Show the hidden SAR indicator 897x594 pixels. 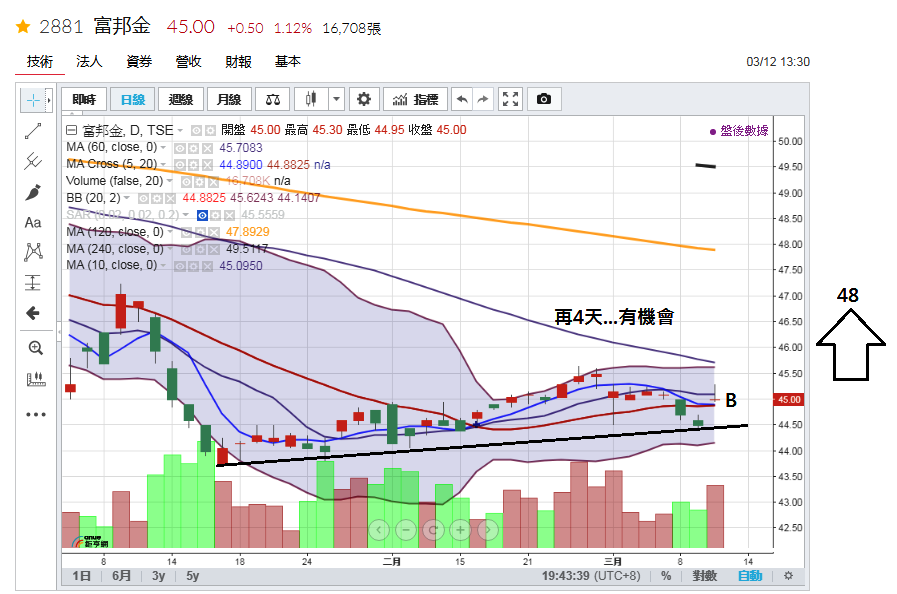202,216
